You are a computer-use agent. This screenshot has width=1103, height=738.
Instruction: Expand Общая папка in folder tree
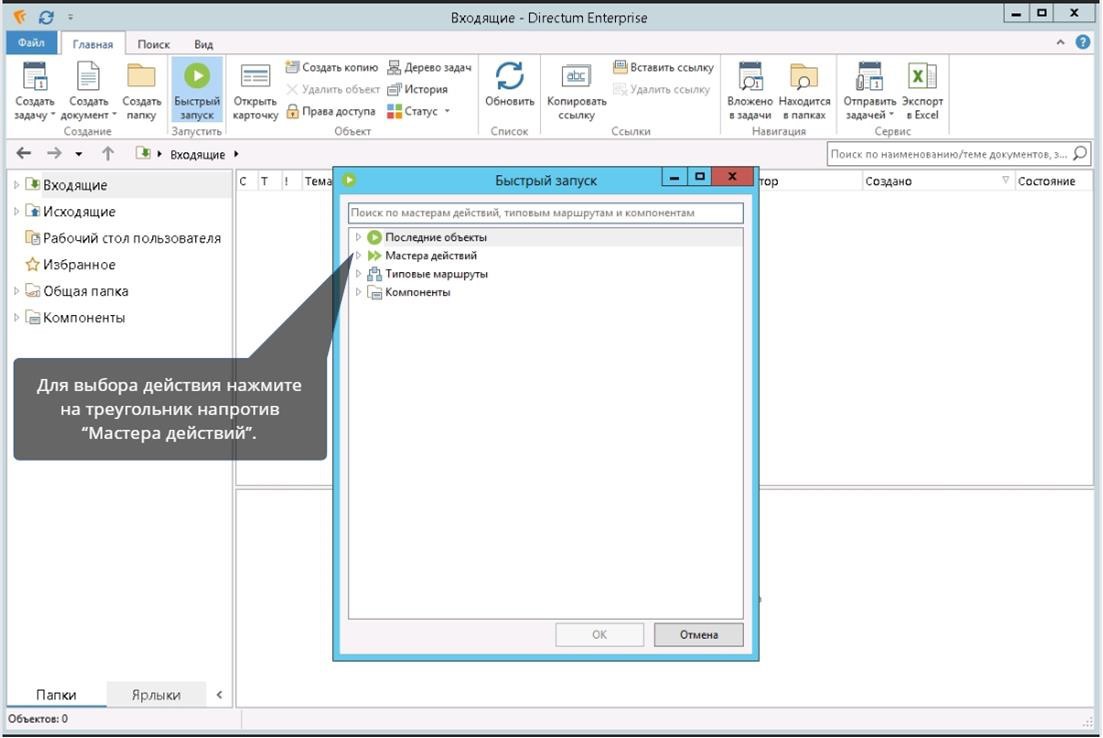pos(16,291)
